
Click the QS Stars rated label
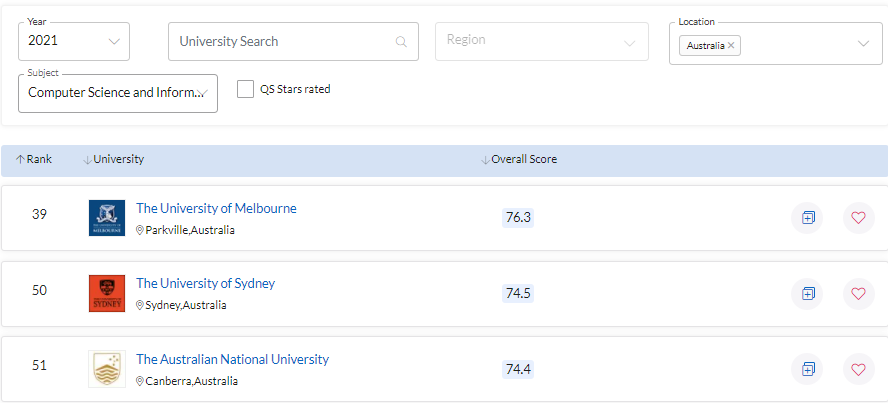[x=295, y=89]
